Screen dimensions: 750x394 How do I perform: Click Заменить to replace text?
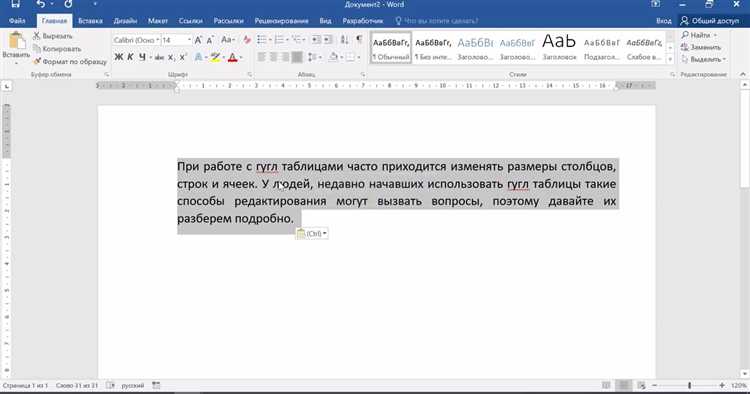[x=701, y=47]
